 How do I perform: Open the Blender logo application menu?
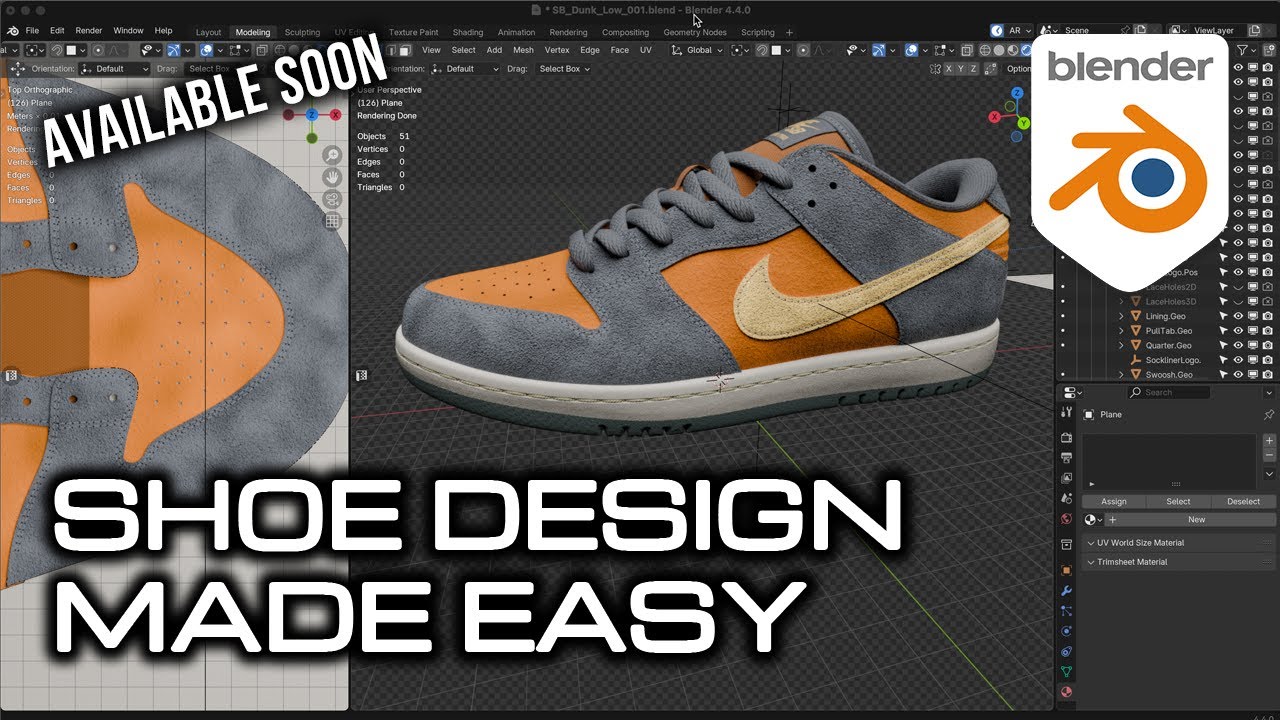point(11,31)
